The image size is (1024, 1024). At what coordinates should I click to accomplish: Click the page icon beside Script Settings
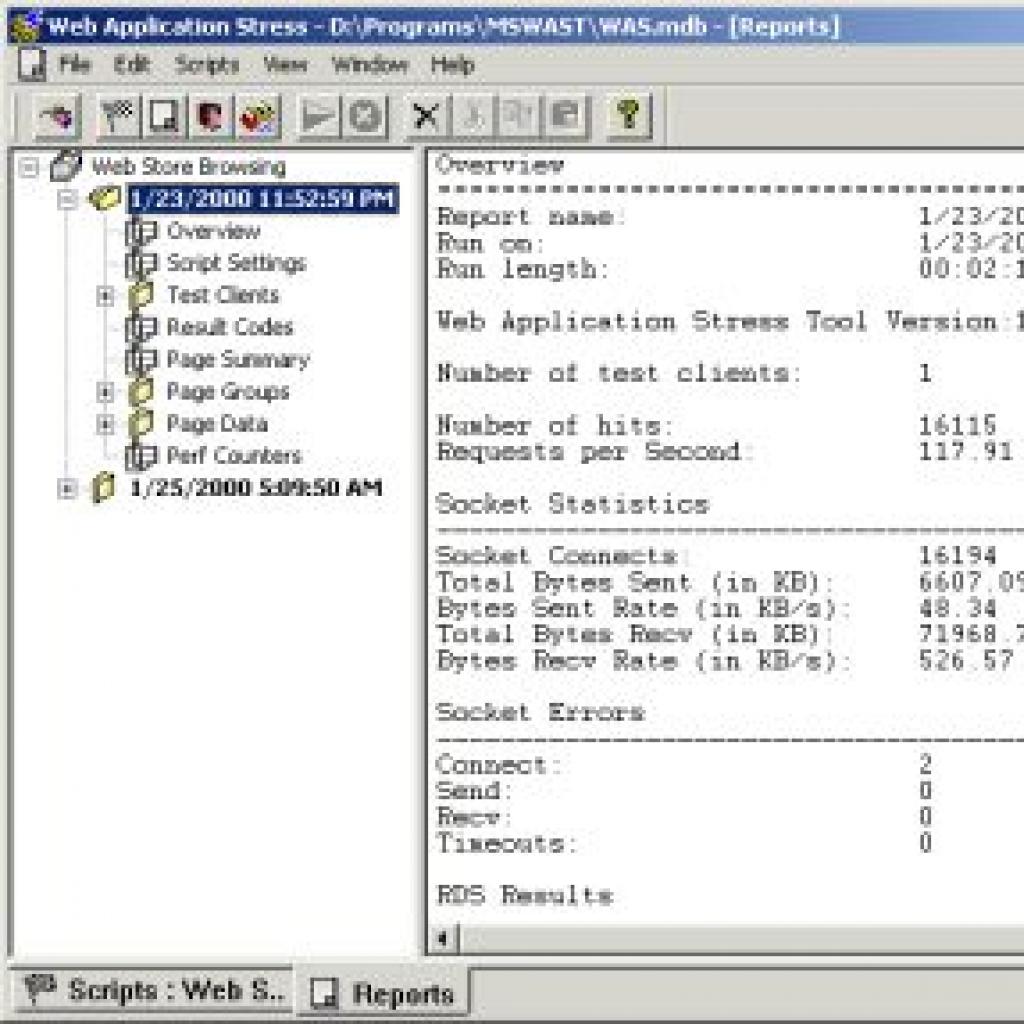[x=141, y=263]
